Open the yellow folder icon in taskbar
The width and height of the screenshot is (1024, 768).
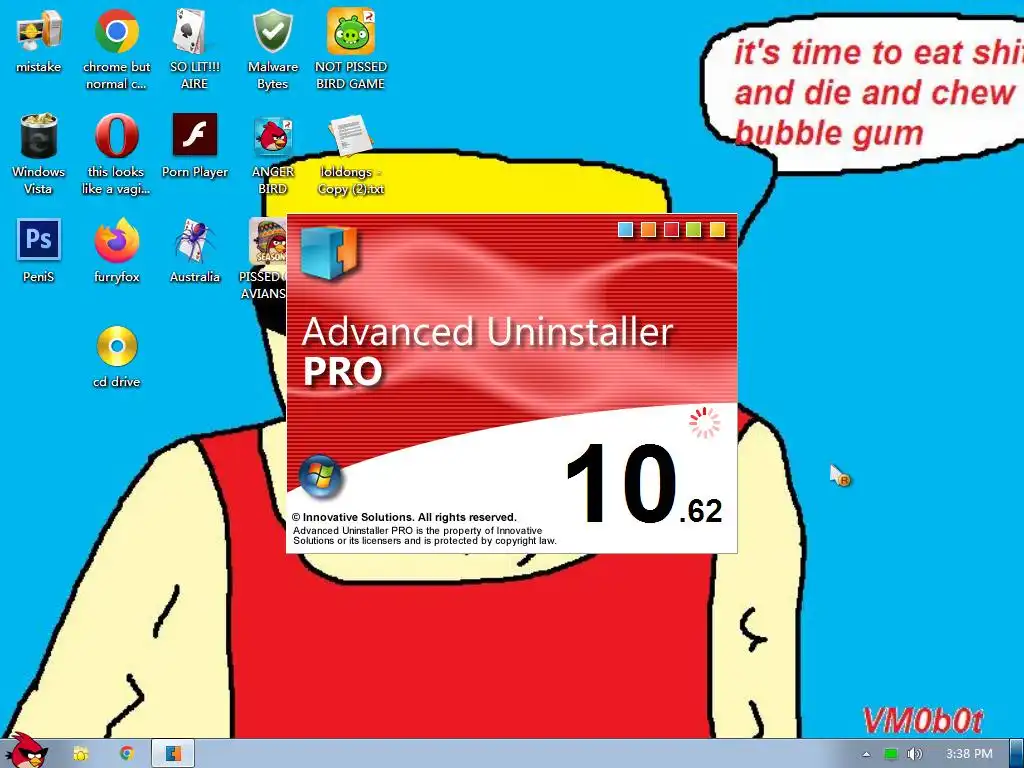pos(80,754)
